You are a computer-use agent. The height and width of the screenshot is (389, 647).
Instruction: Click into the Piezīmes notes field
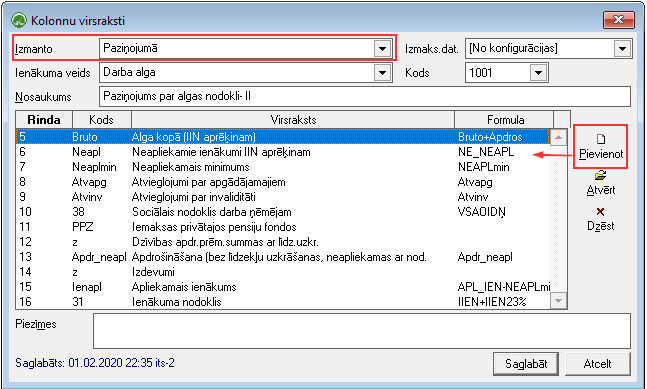click(362, 331)
